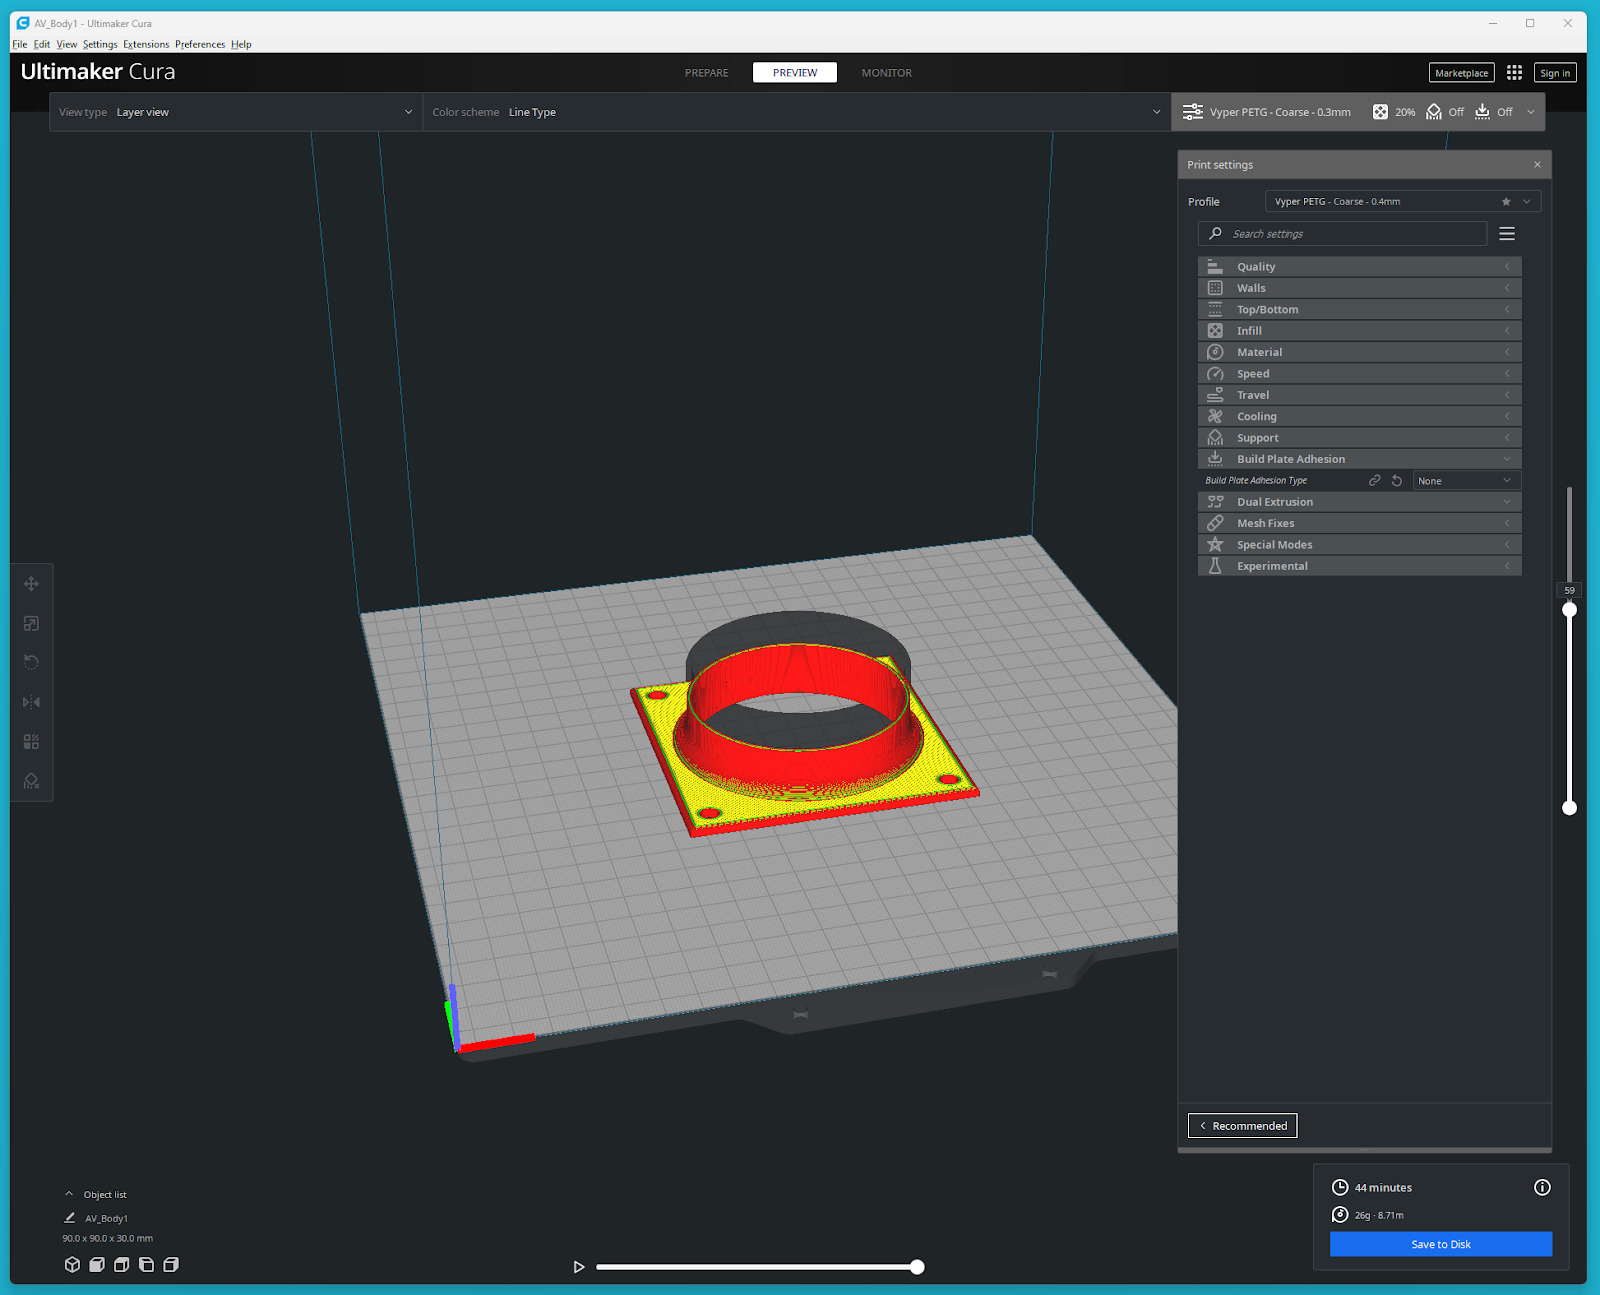Viewport: 1600px width, 1295px height.
Task: Open the Extensions menu
Action: (x=146, y=45)
